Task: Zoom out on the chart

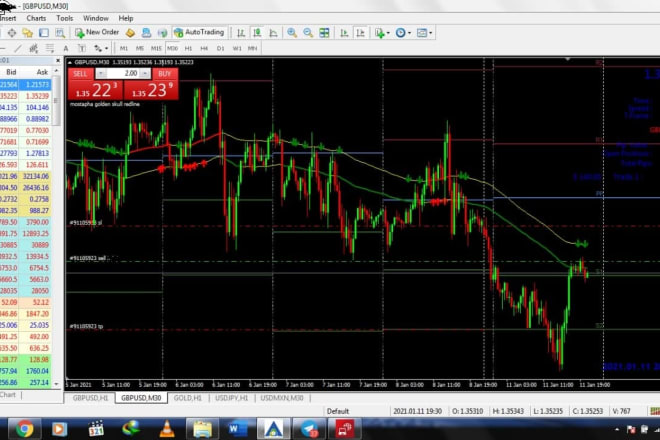Action: (x=308, y=33)
